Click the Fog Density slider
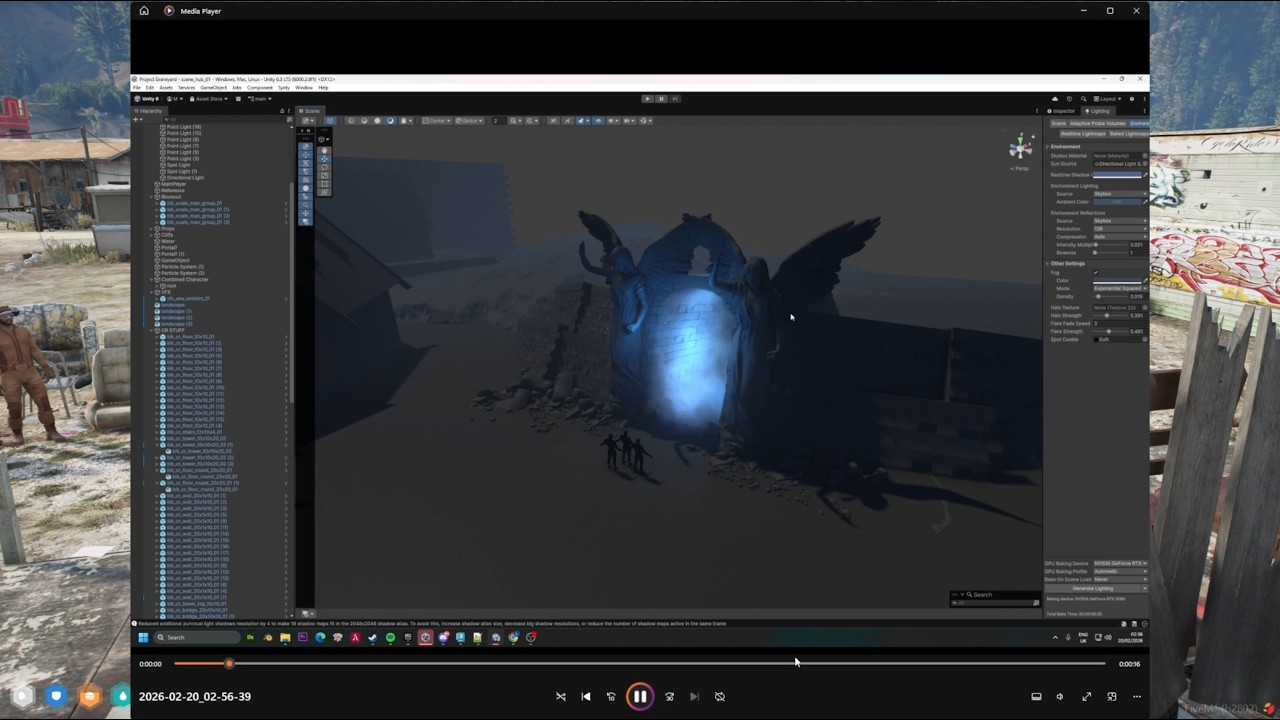1280x720 pixels. click(1110, 297)
